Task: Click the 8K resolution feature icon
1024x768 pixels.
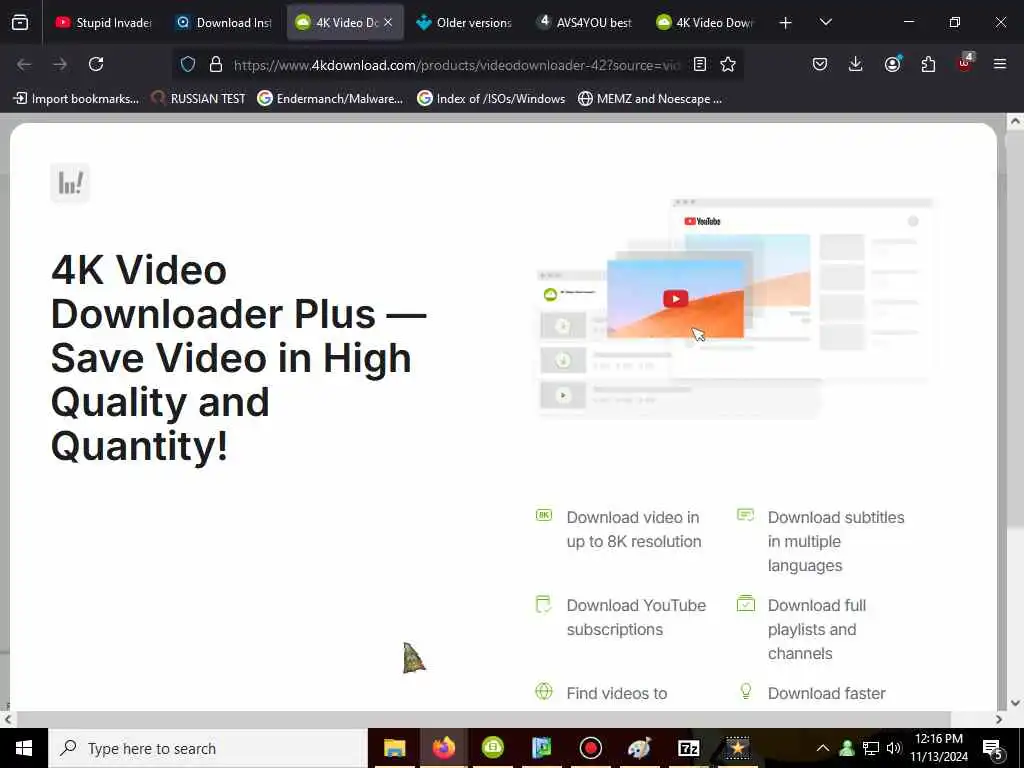Action: coord(544,515)
